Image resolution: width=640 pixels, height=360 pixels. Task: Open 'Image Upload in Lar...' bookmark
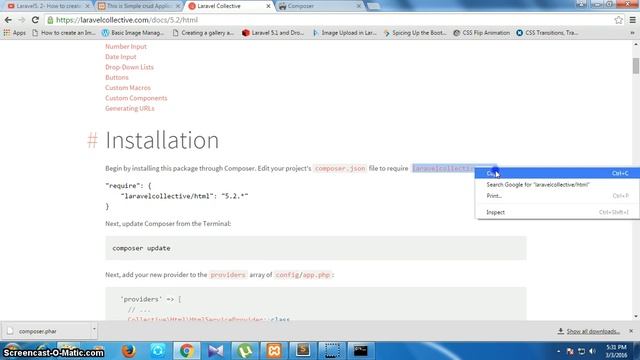point(344,33)
